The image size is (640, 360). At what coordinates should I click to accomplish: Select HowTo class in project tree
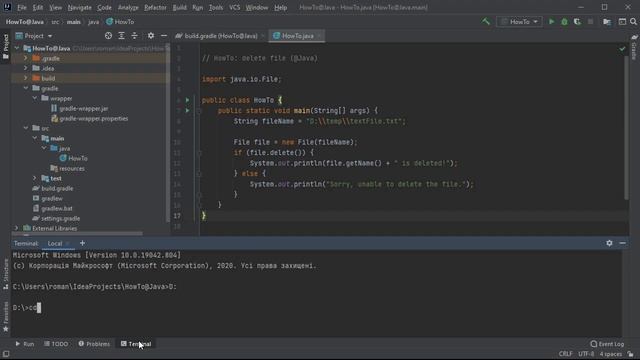78,158
